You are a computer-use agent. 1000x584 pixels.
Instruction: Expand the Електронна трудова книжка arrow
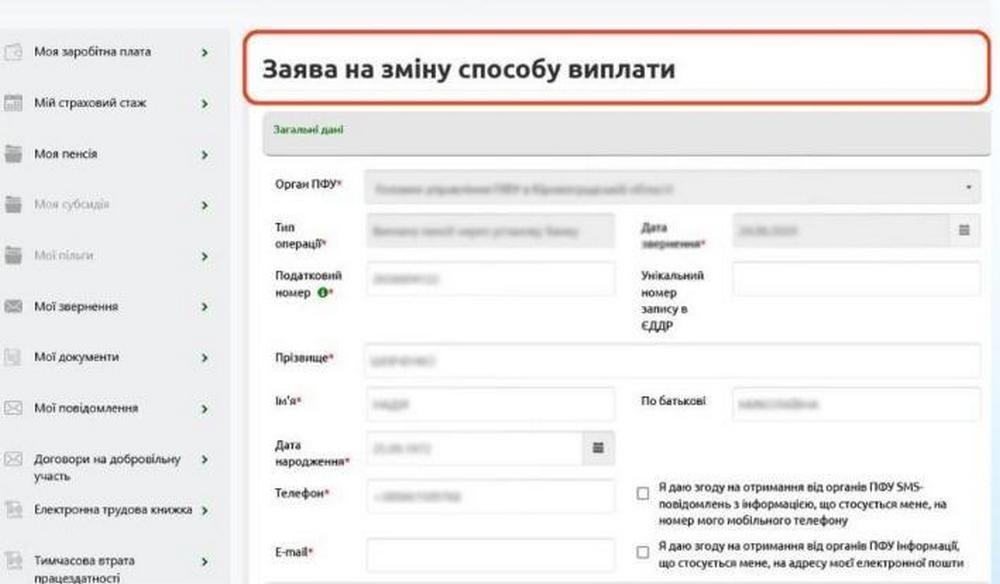click(204, 510)
